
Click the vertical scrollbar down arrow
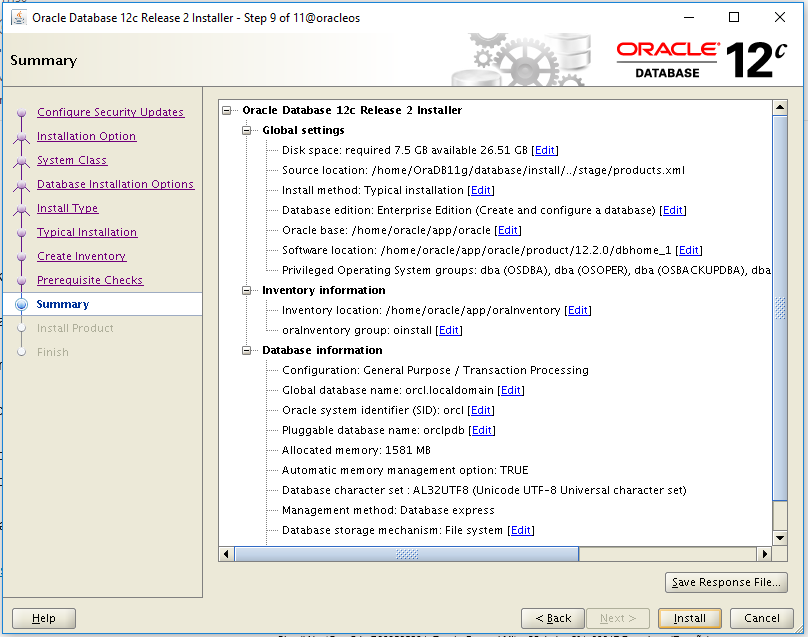point(780,538)
